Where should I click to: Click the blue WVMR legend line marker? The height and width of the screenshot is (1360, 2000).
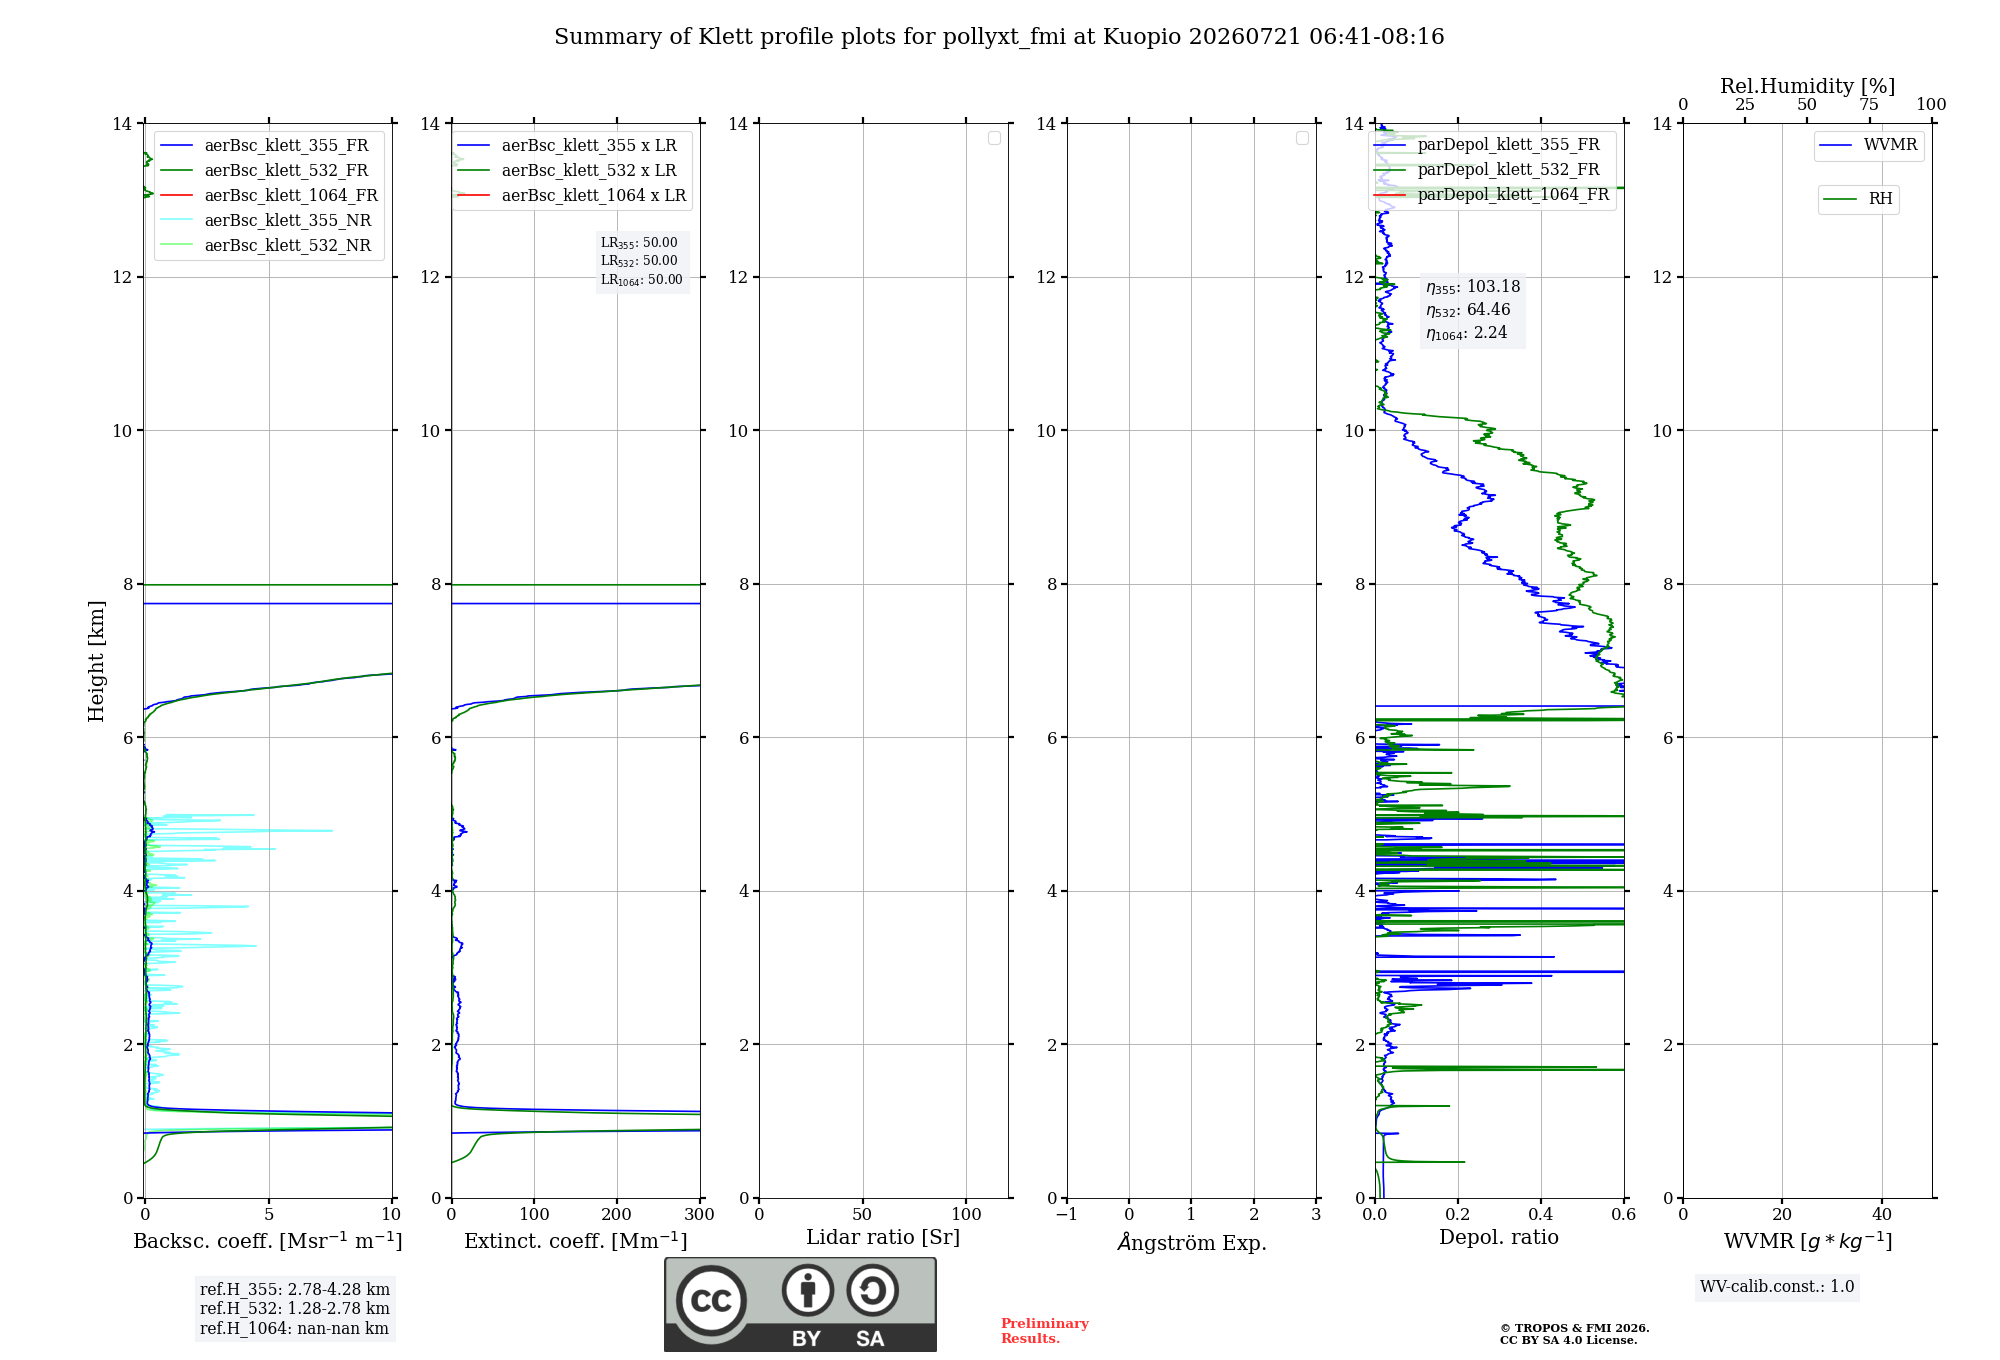pos(1836,145)
